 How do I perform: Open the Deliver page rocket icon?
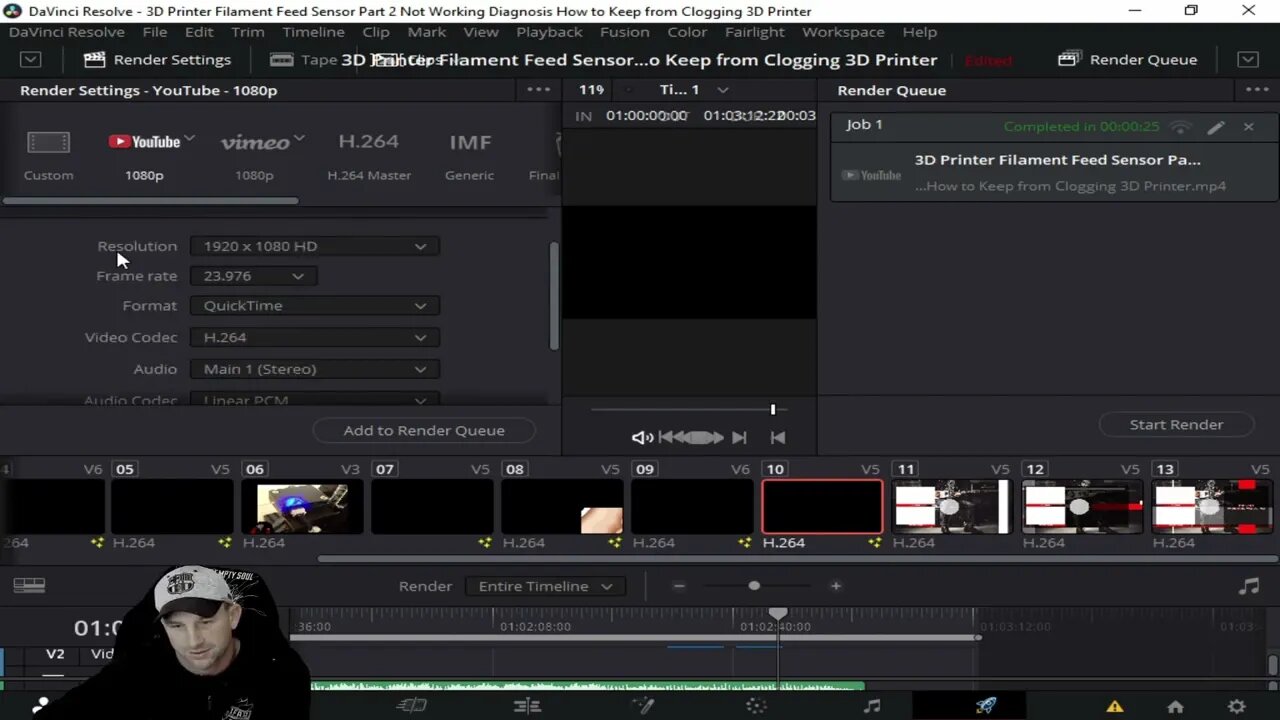(986, 705)
